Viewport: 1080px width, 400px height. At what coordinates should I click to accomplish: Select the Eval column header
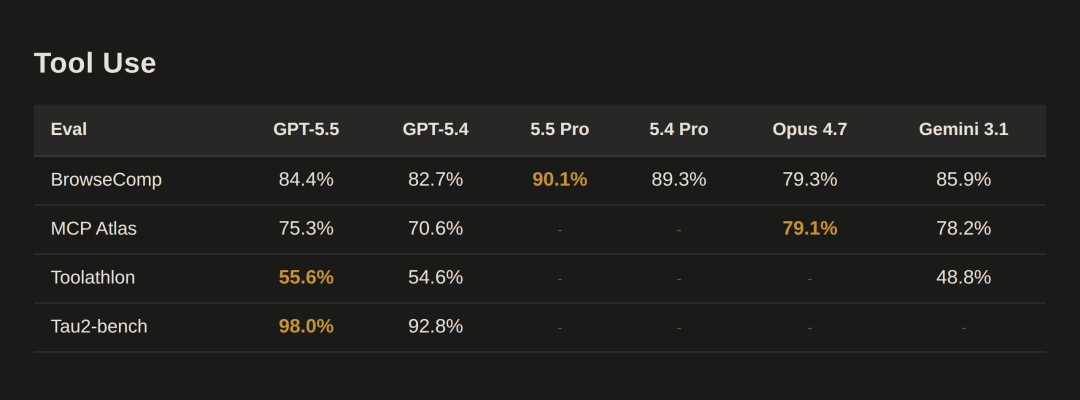(69, 129)
